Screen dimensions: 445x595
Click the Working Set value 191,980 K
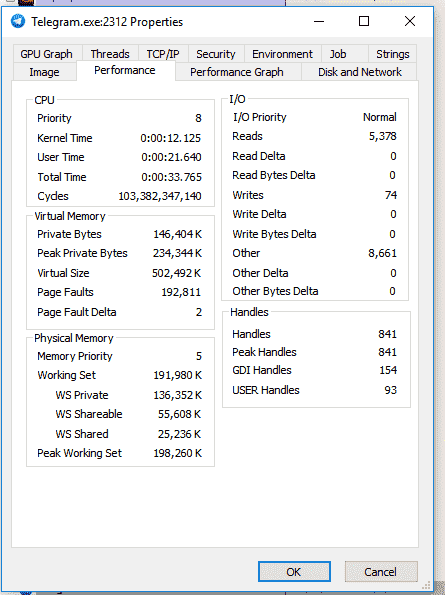tap(178, 375)
